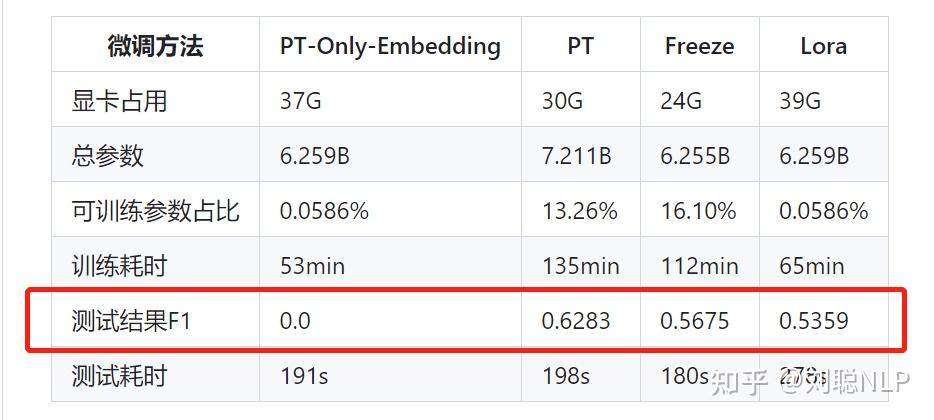Click the 测试耗时 row label
This screenshot has width=934, height=420.
point(119,376)
